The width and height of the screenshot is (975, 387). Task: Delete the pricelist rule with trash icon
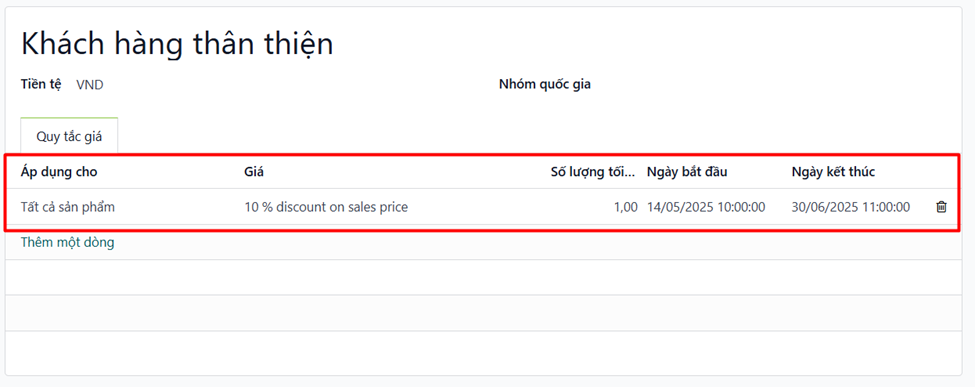coord(941,207)
